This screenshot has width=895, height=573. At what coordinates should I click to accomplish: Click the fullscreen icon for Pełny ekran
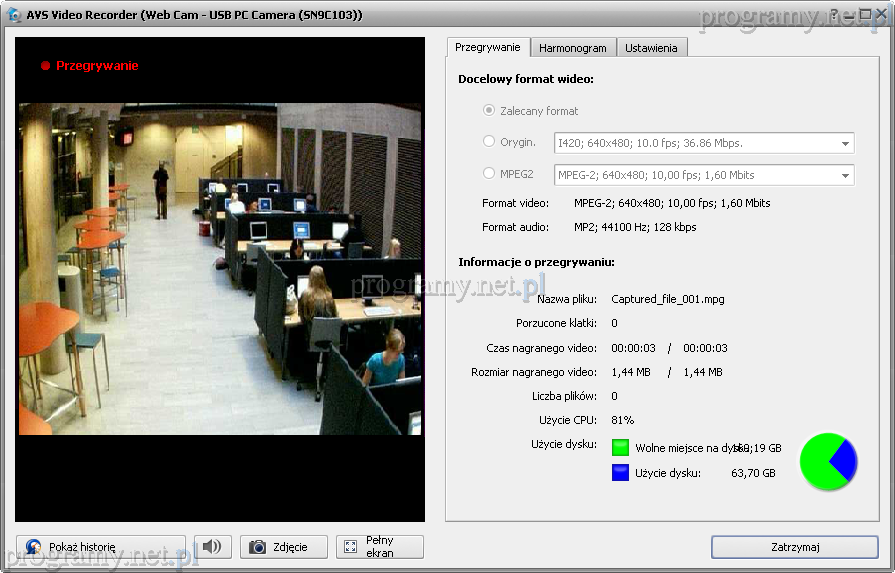(351, 547)
